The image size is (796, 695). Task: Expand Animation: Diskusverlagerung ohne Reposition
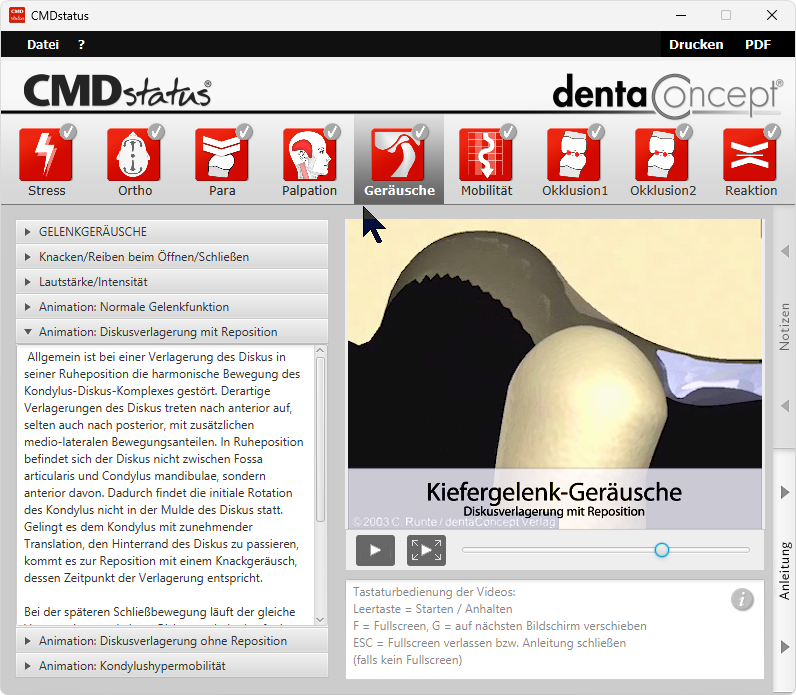pos(172,641)
